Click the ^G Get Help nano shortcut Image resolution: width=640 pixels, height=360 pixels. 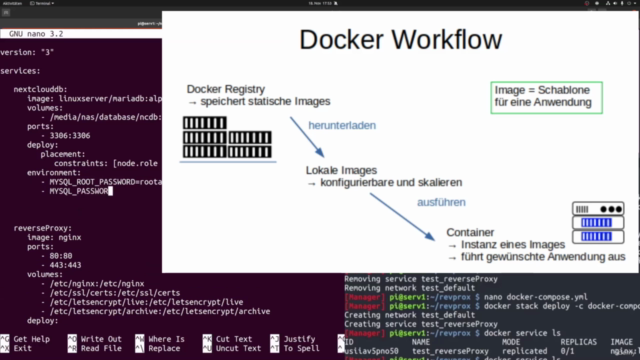[x=25, y=339]
